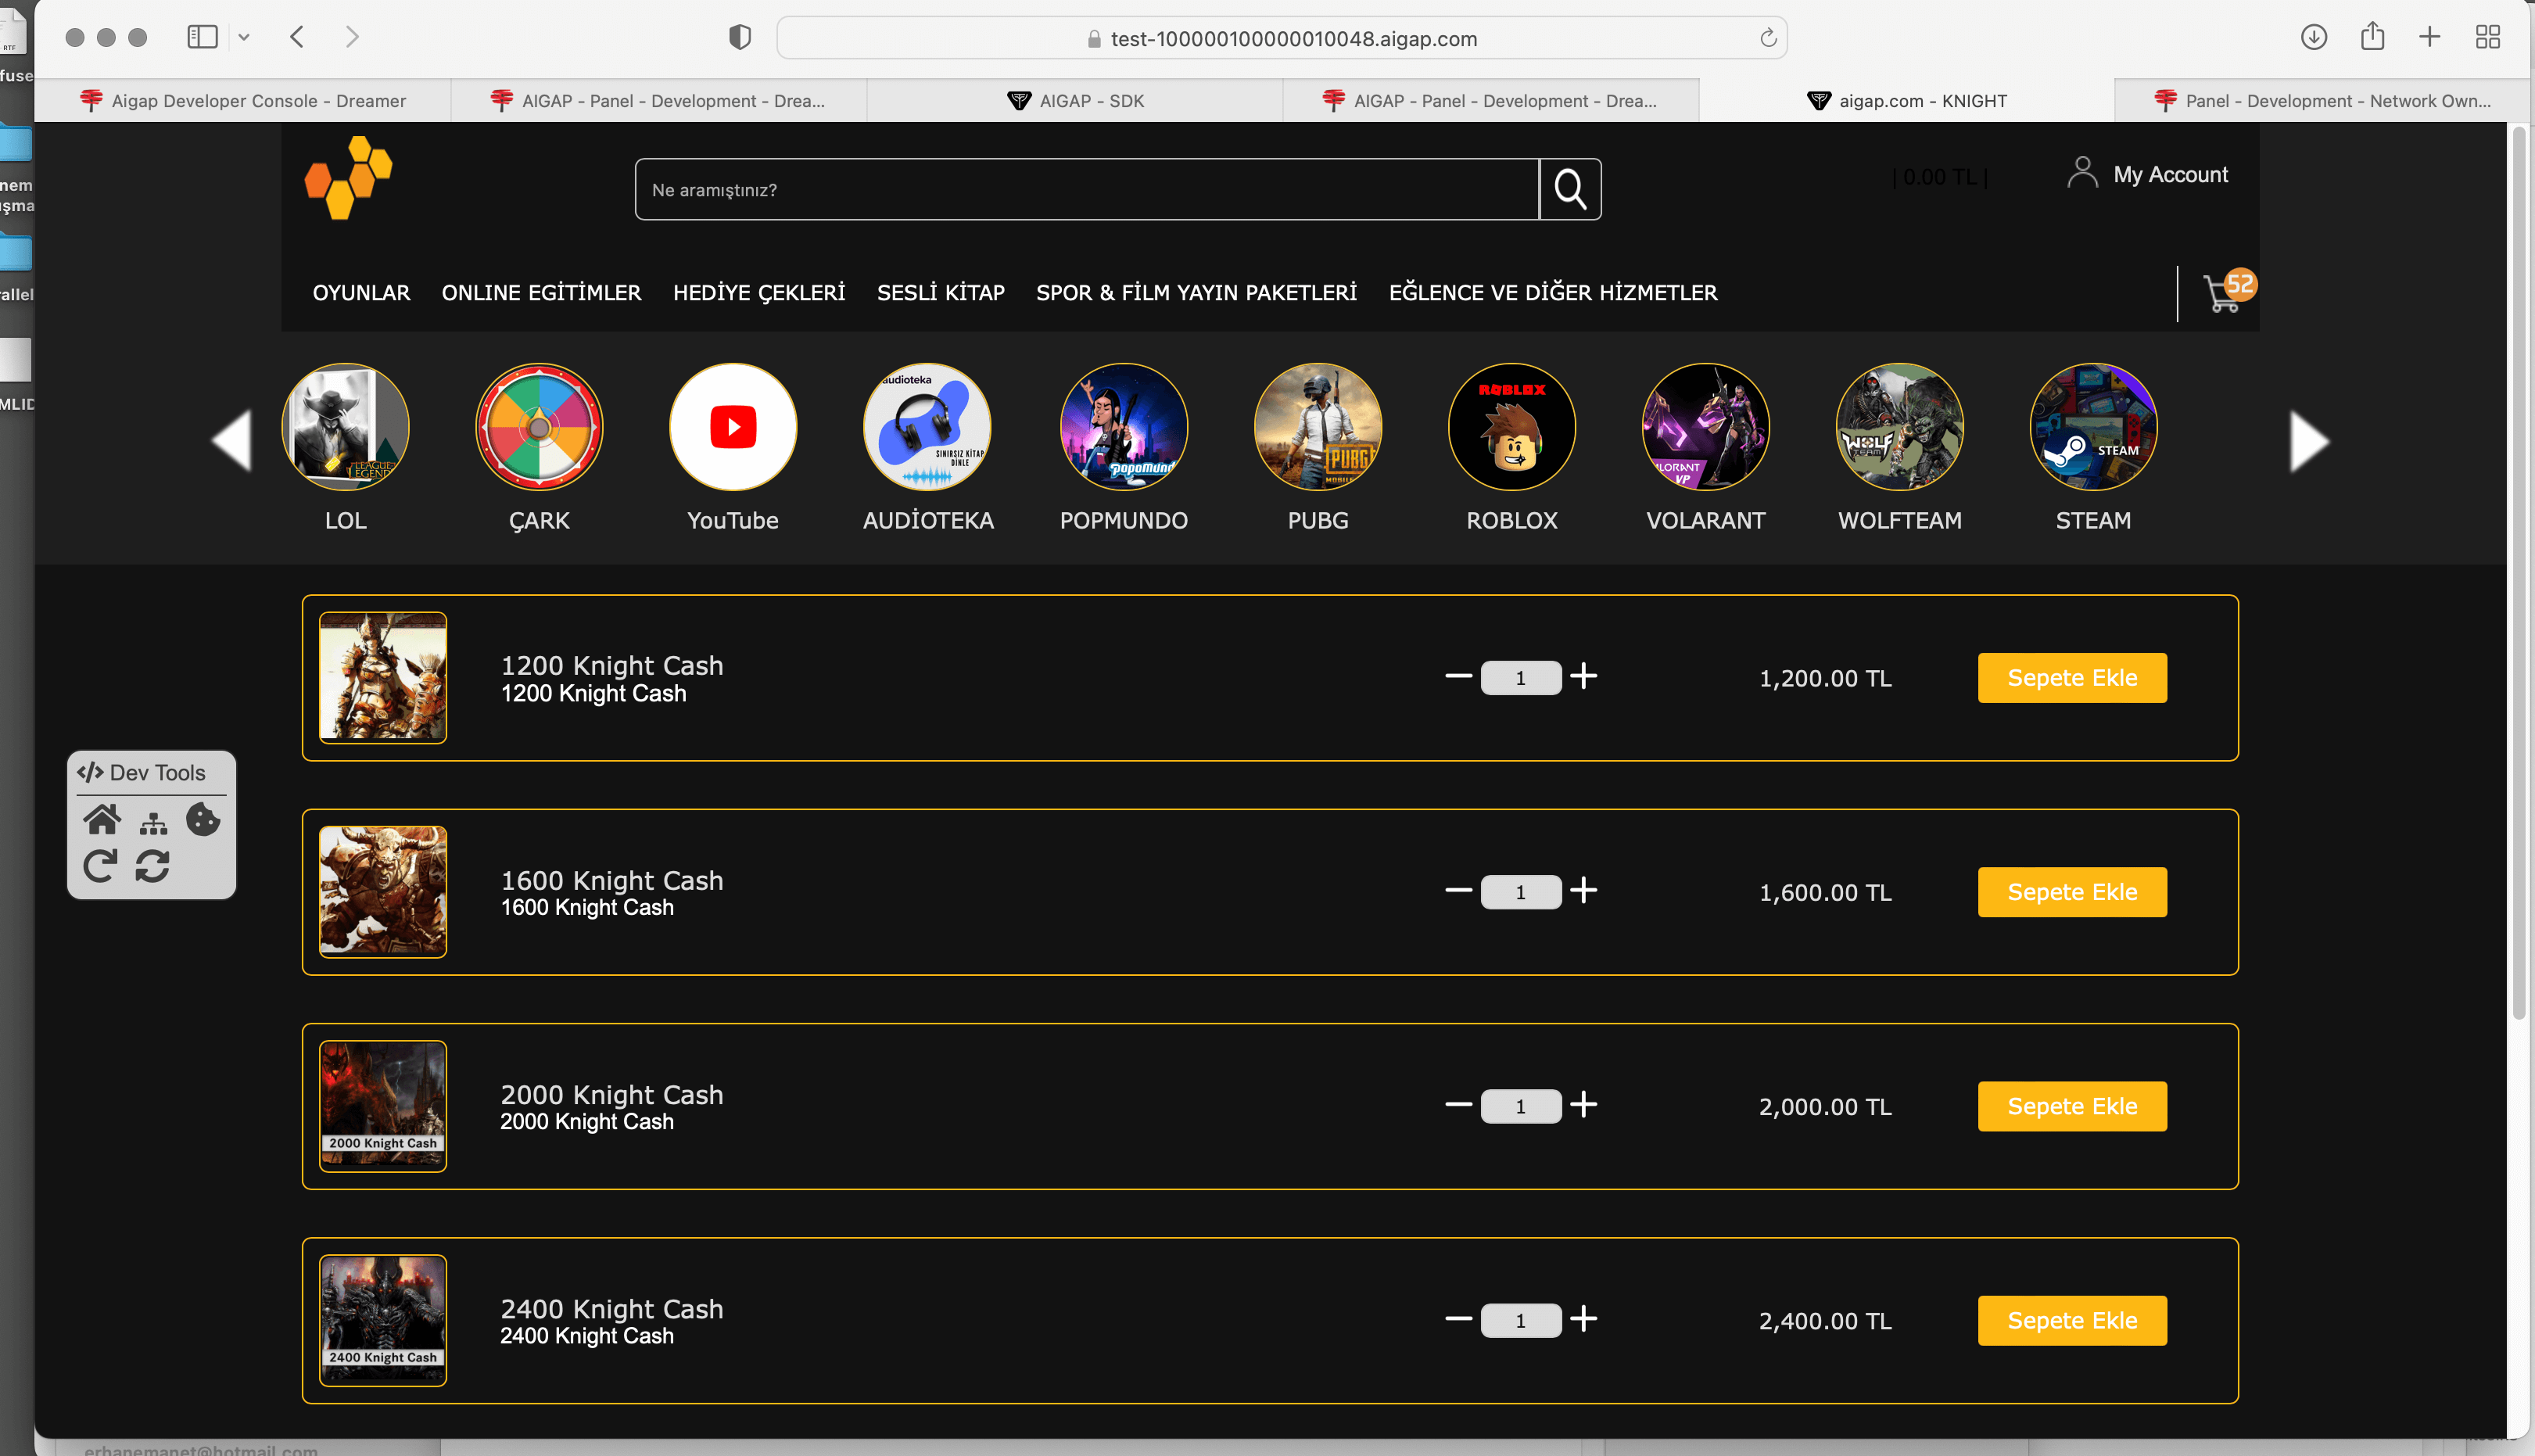Open the SESLİ KİTAP menu

point(940,292)
